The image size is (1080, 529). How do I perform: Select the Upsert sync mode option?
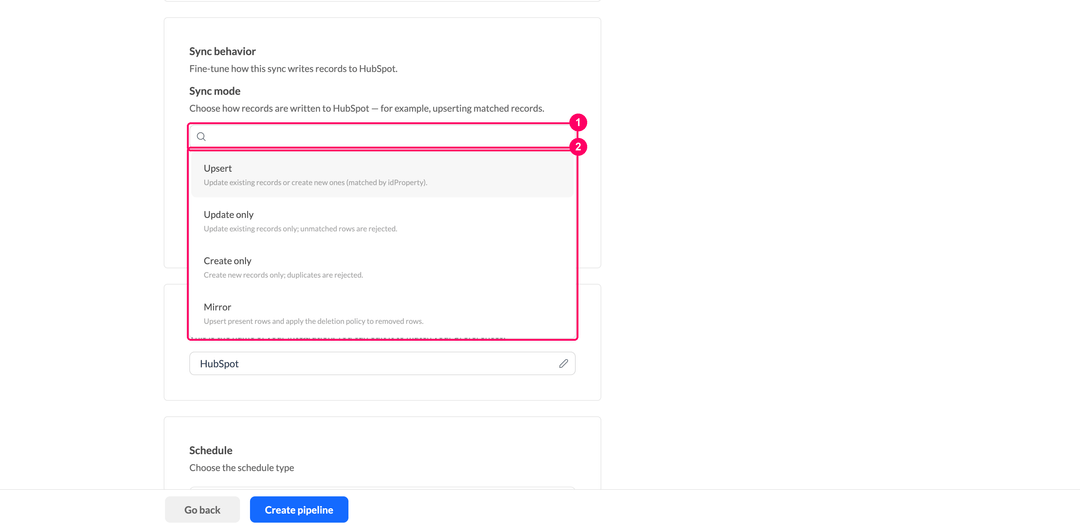pyautogui.click(x=382, y=175)
